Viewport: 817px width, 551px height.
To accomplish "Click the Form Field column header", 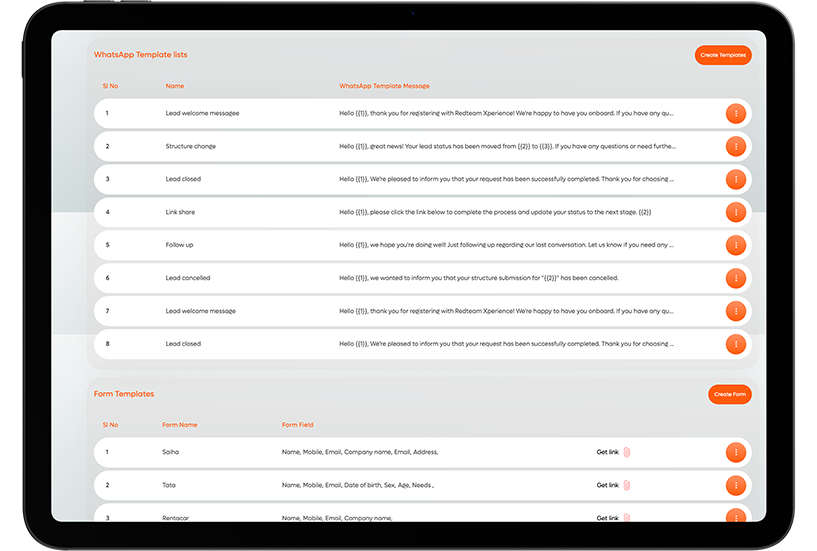I will [298, 425].
